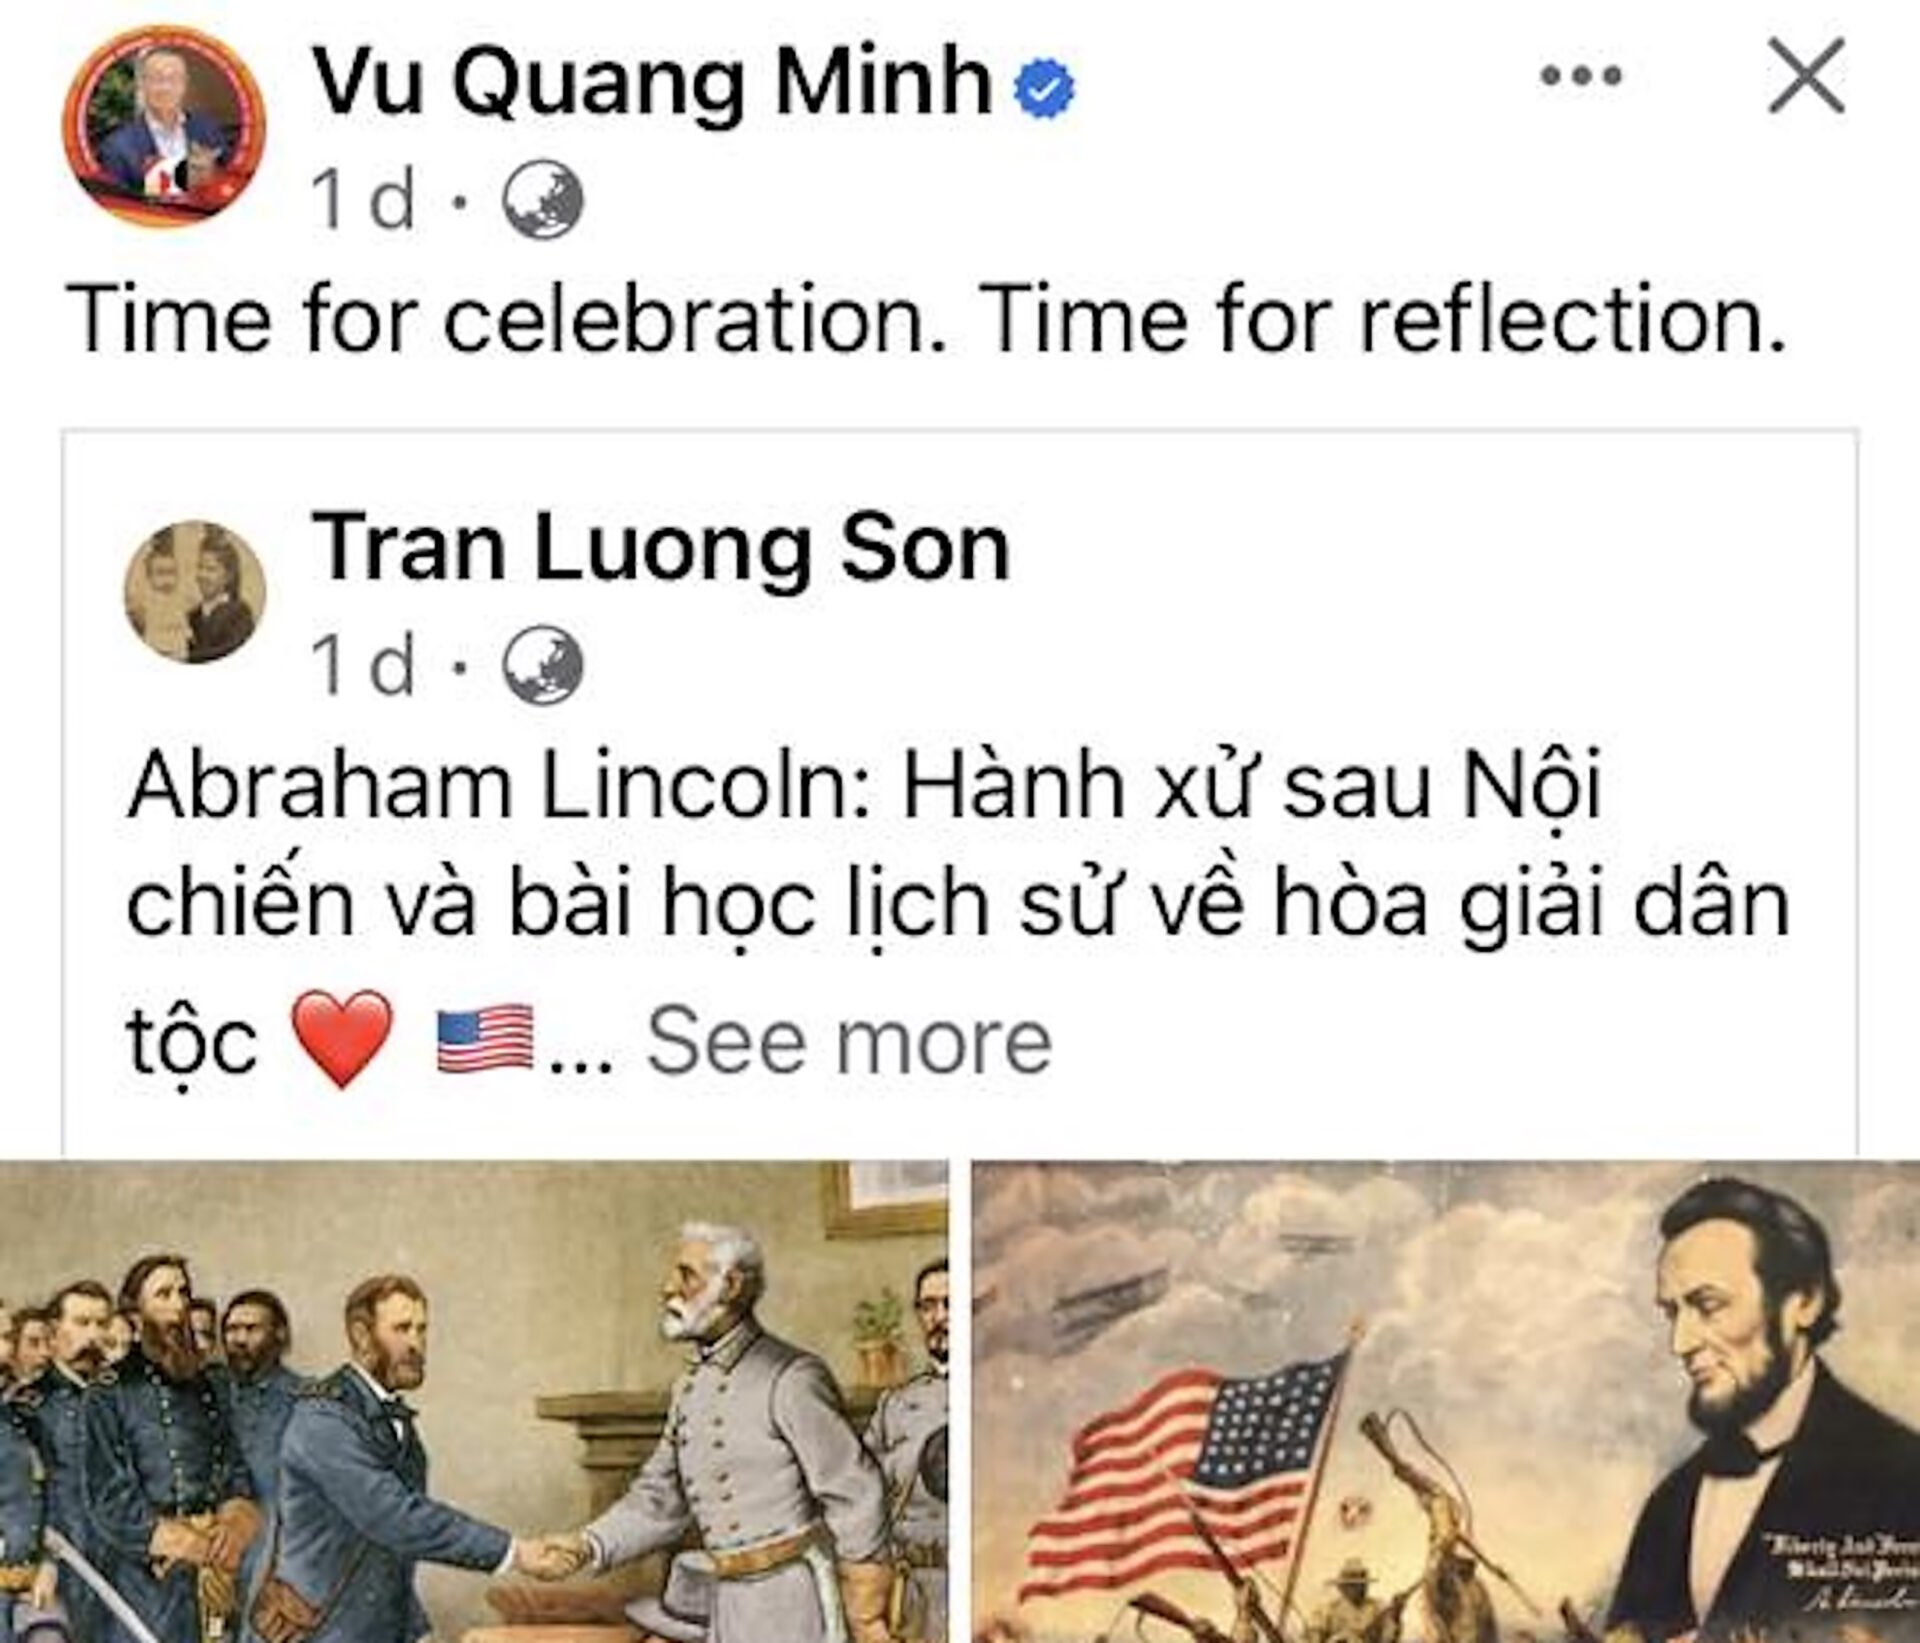Open the three-dot post options menu

1581,76
